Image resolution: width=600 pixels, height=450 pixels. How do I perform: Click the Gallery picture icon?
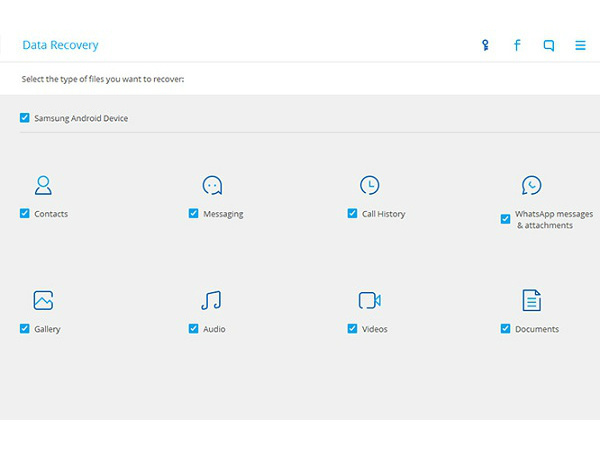coord(43,300)
